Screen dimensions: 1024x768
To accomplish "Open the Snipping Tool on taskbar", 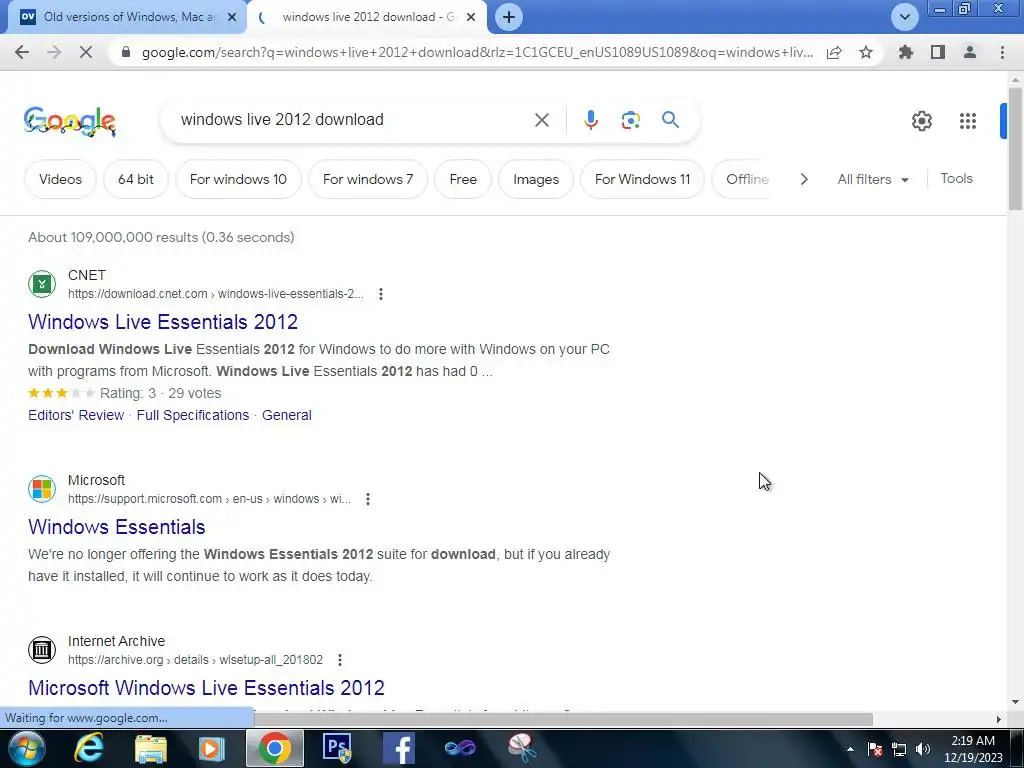I will 522,748.
